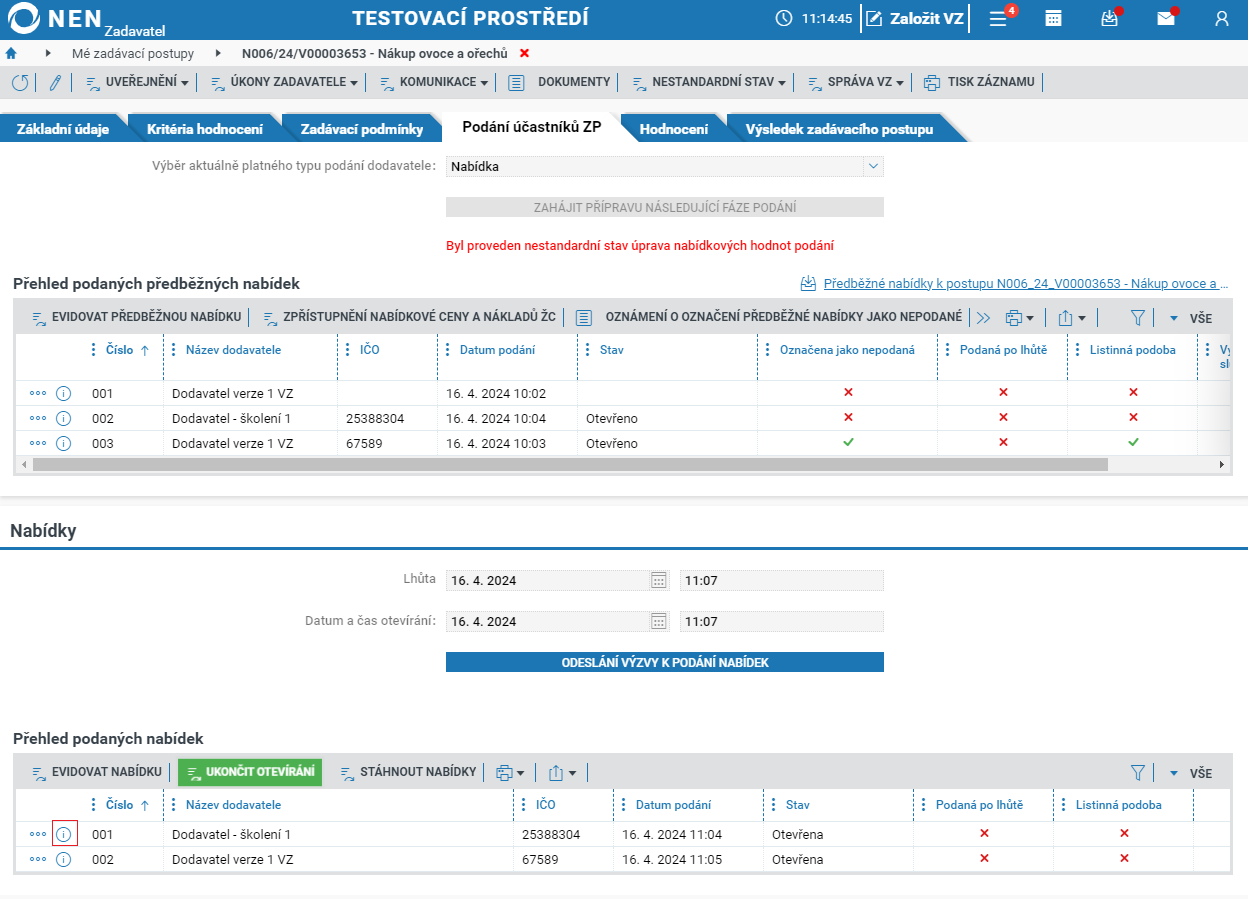1252x899 pixels.
Task: Click TISK ZÁZNAMU to print the record
Action: coord(979,82)
